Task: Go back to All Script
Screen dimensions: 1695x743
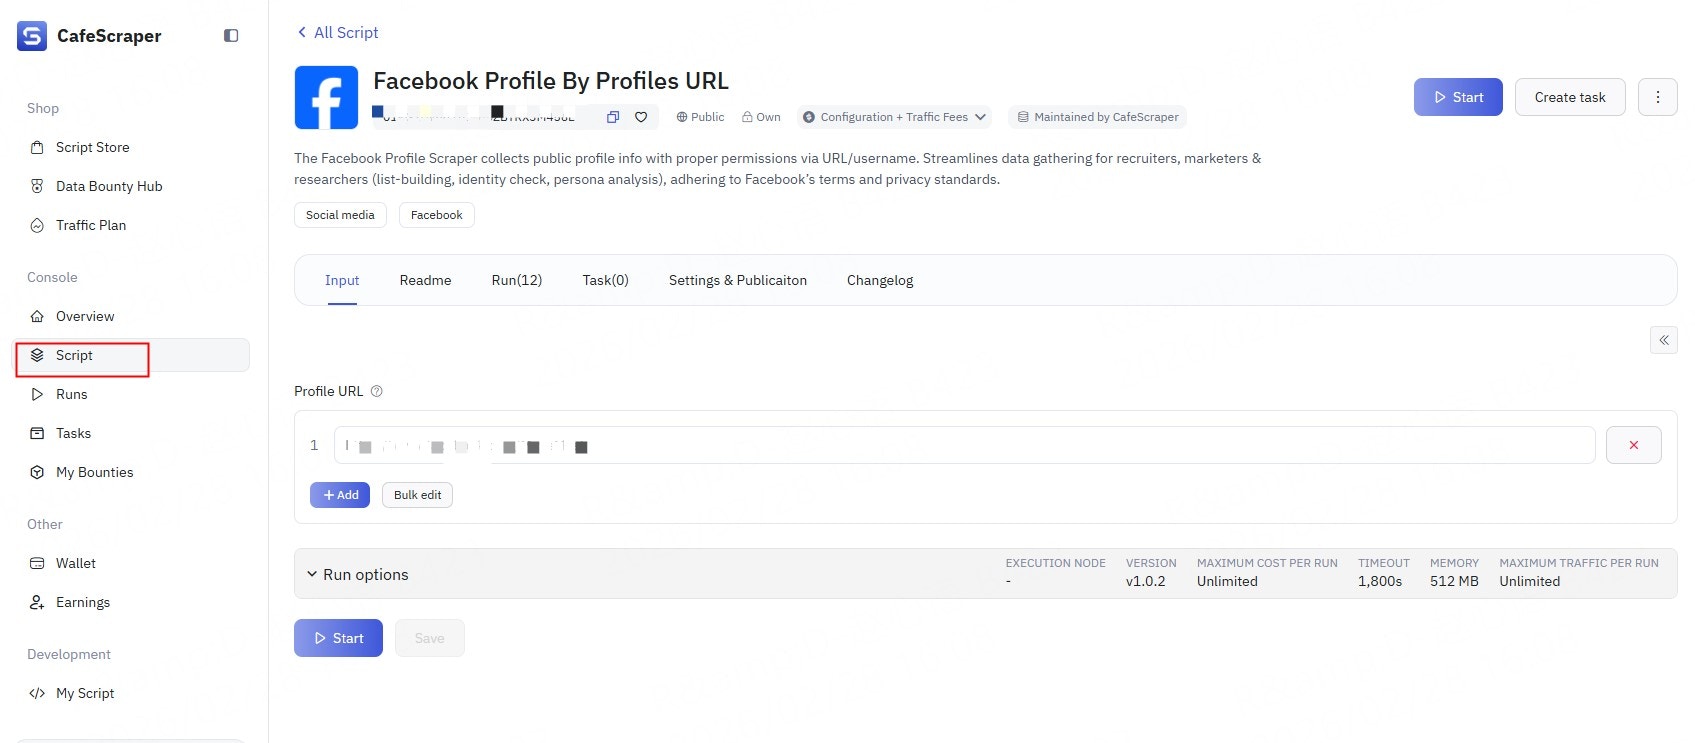Action: coord(337,32)
